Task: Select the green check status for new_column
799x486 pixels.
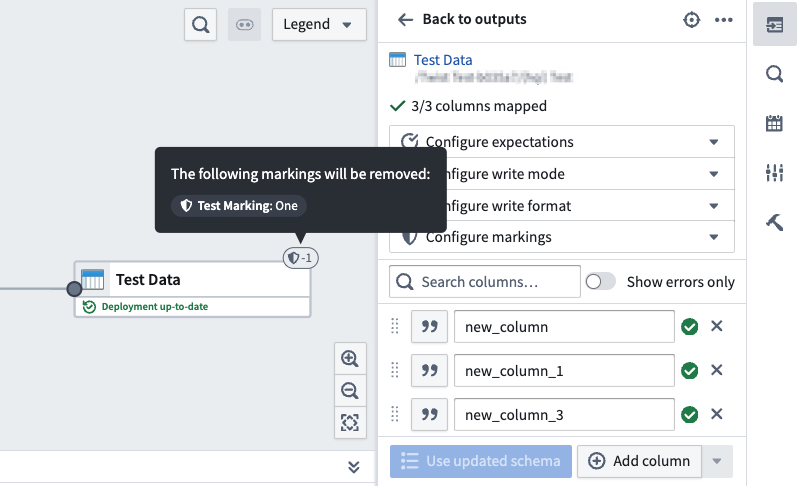Action: (689, 327)
